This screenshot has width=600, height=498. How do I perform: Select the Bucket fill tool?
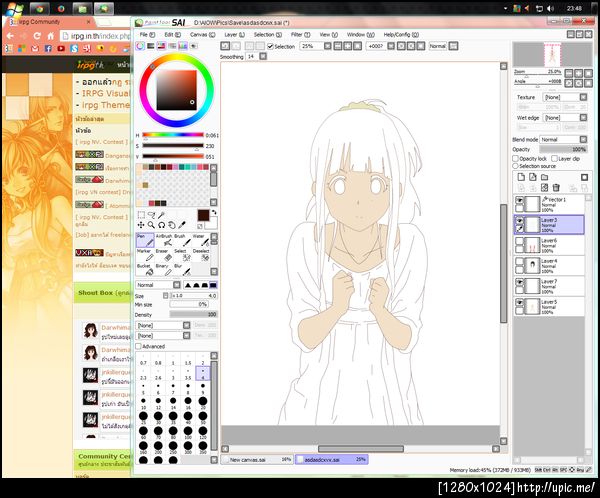pos(145,269)
